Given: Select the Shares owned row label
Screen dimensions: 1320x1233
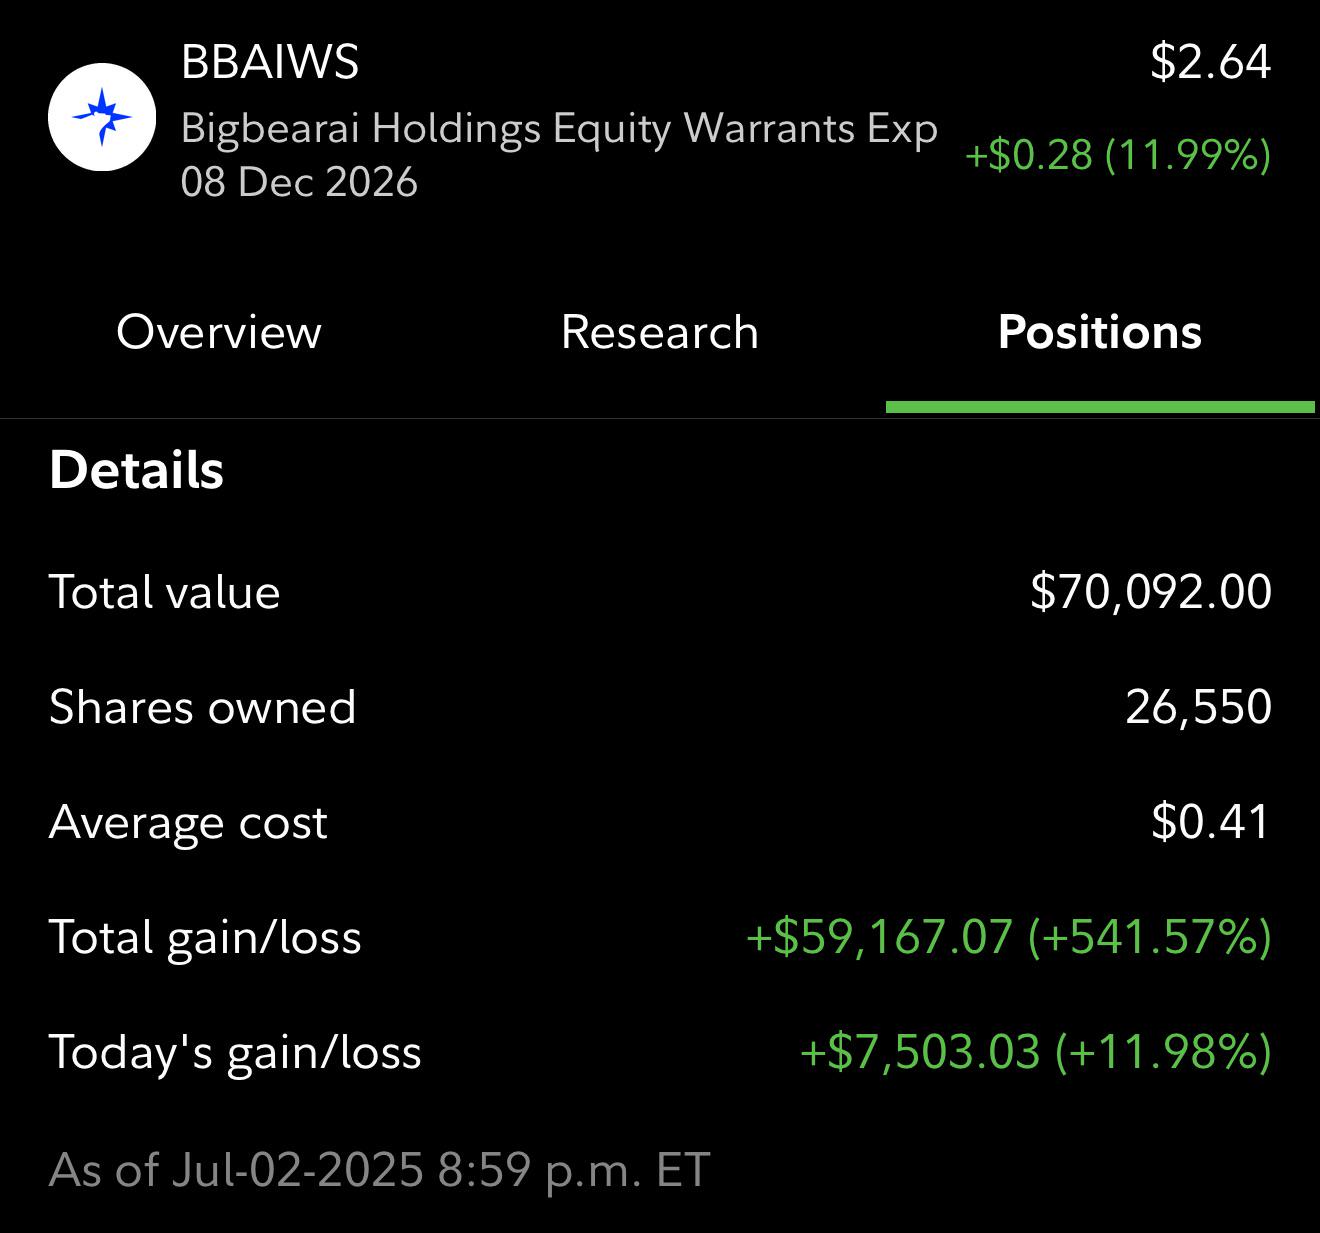Looking at the screenshot, I should coord(202,707).
